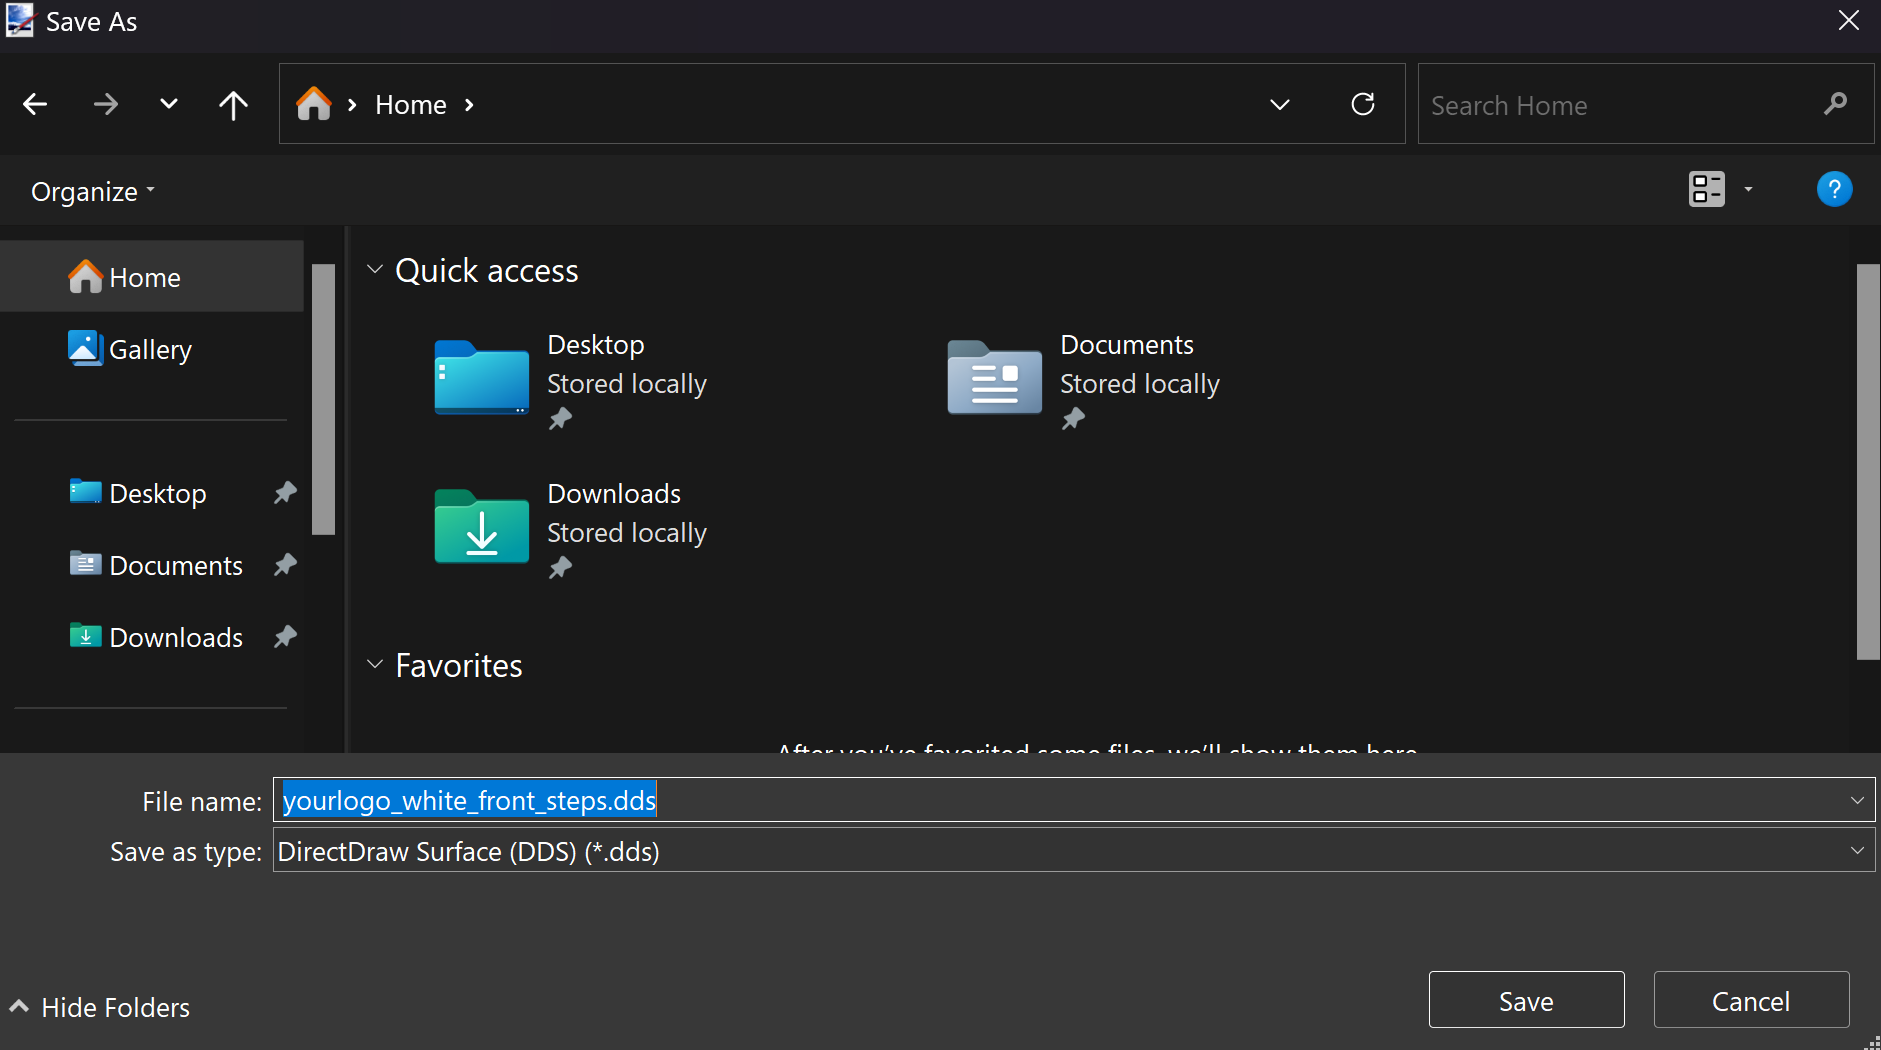Open the Downloads folder in Quick access
Viewport: 1881px width, 1050px height.
(x=481, y=527)
